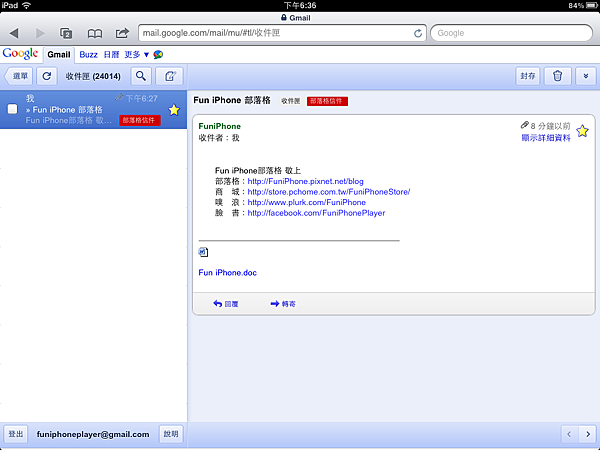Refresh the inbox list
The image size is (600, 450).
(x=47, y=76)
